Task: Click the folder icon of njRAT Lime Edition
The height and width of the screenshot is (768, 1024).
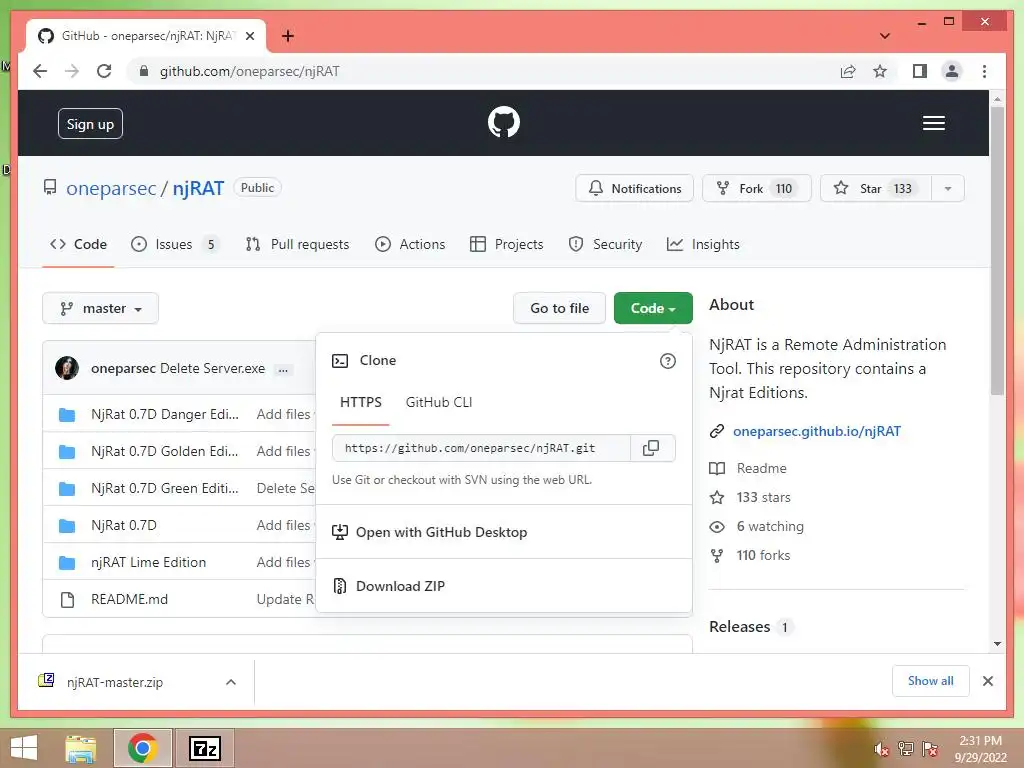Action: point(67,562)
